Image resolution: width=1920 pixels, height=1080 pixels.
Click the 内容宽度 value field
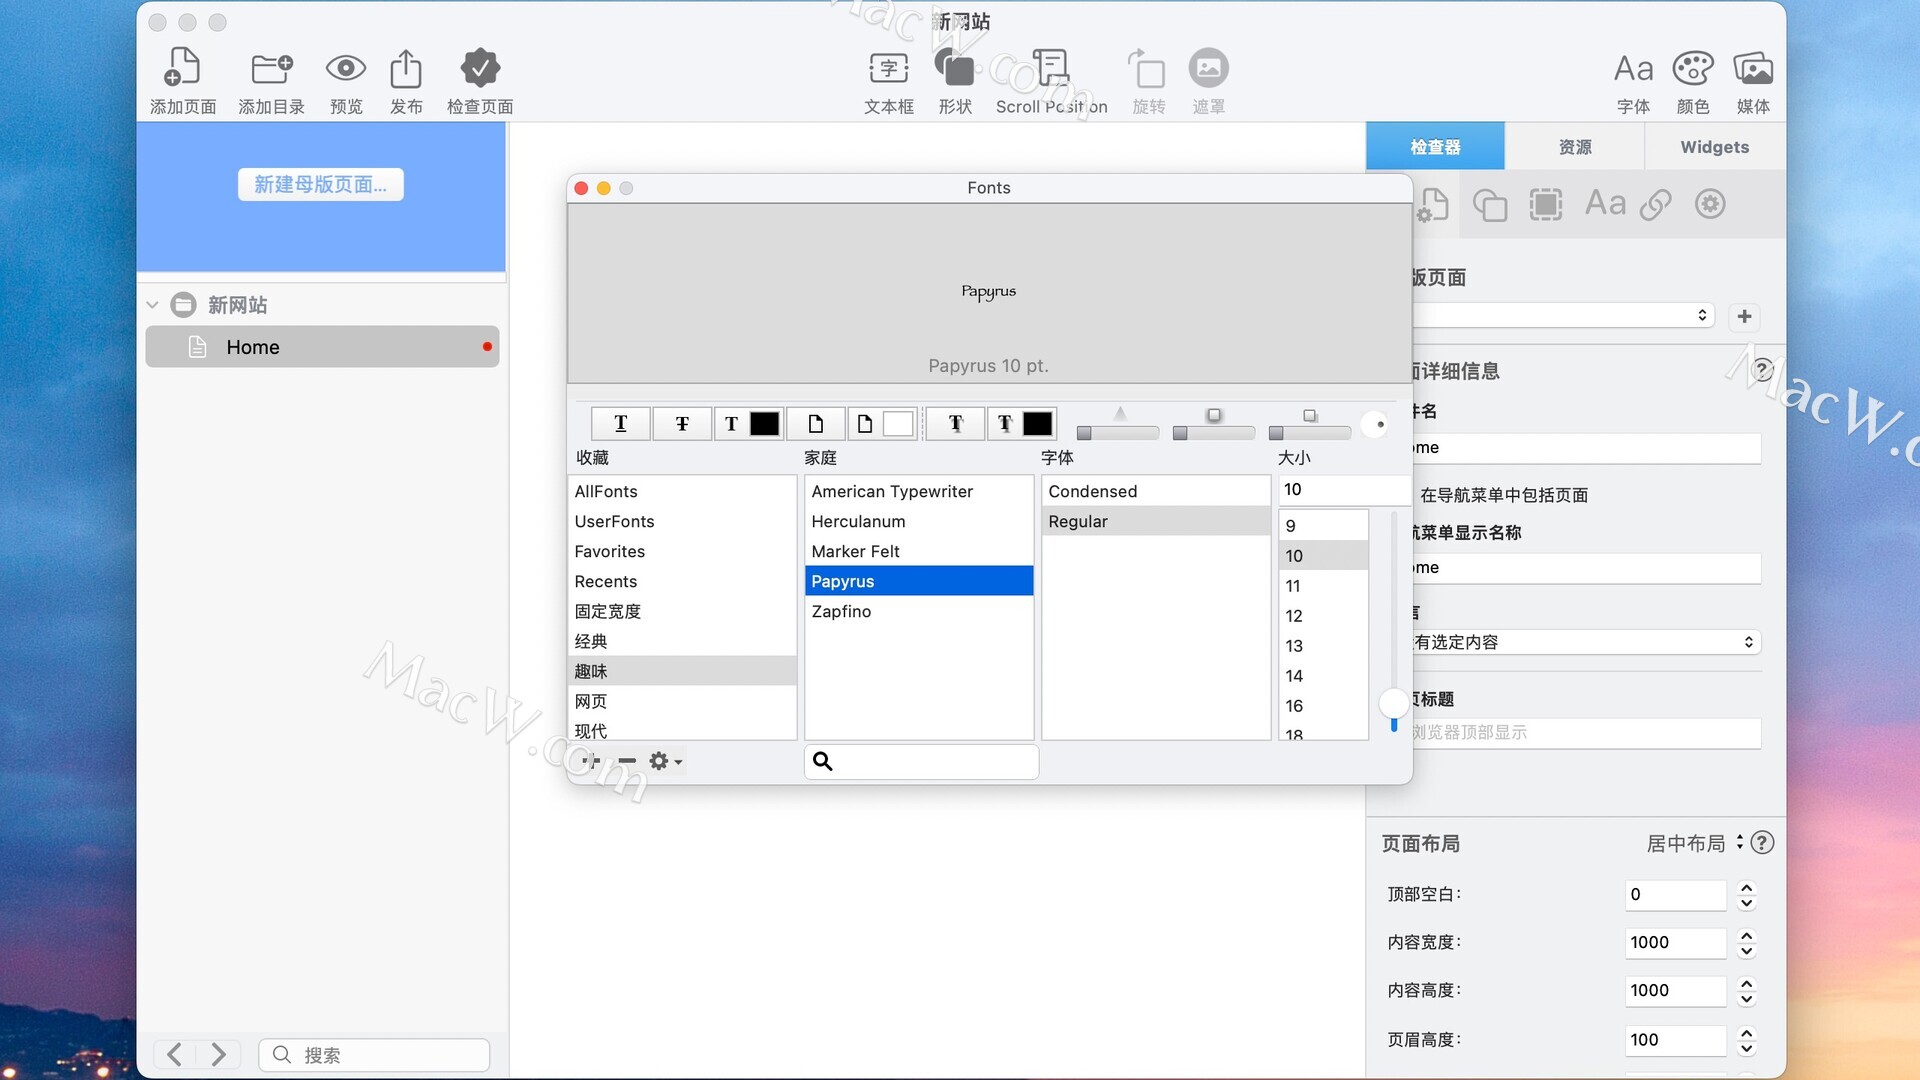click(x=1676, y=943)
